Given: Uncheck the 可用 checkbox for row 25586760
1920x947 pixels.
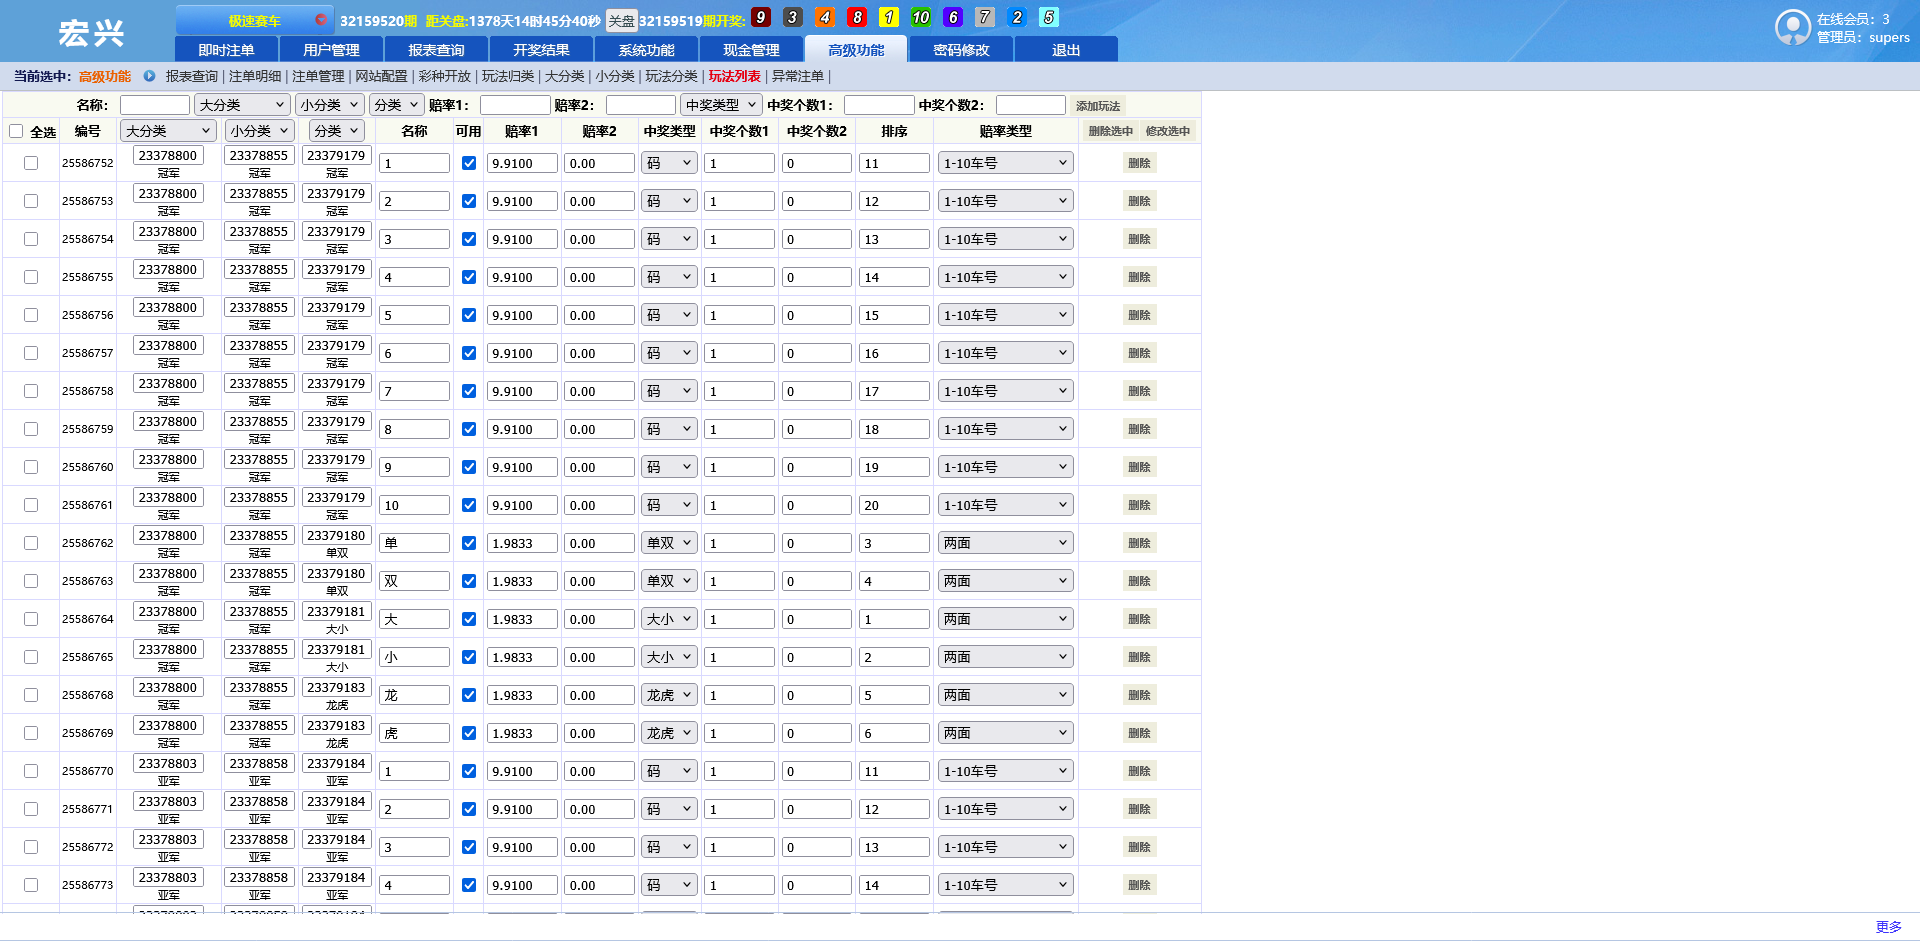Looking at the screenshot, I should click(x=469, y=467).
